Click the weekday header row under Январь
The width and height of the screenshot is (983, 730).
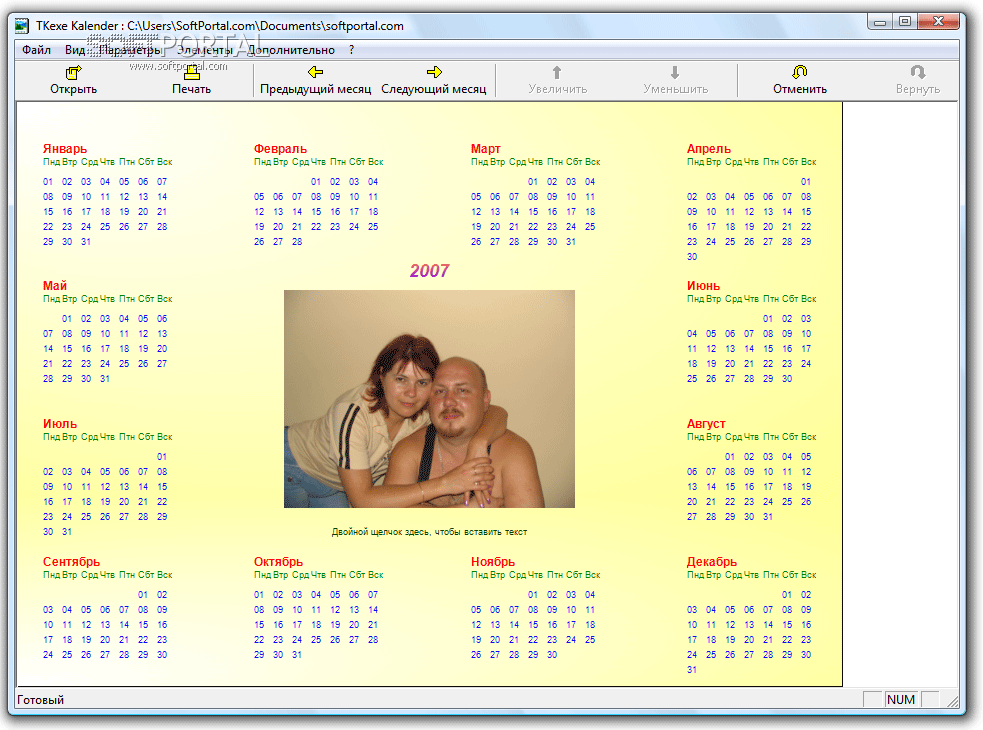(108, 162)
